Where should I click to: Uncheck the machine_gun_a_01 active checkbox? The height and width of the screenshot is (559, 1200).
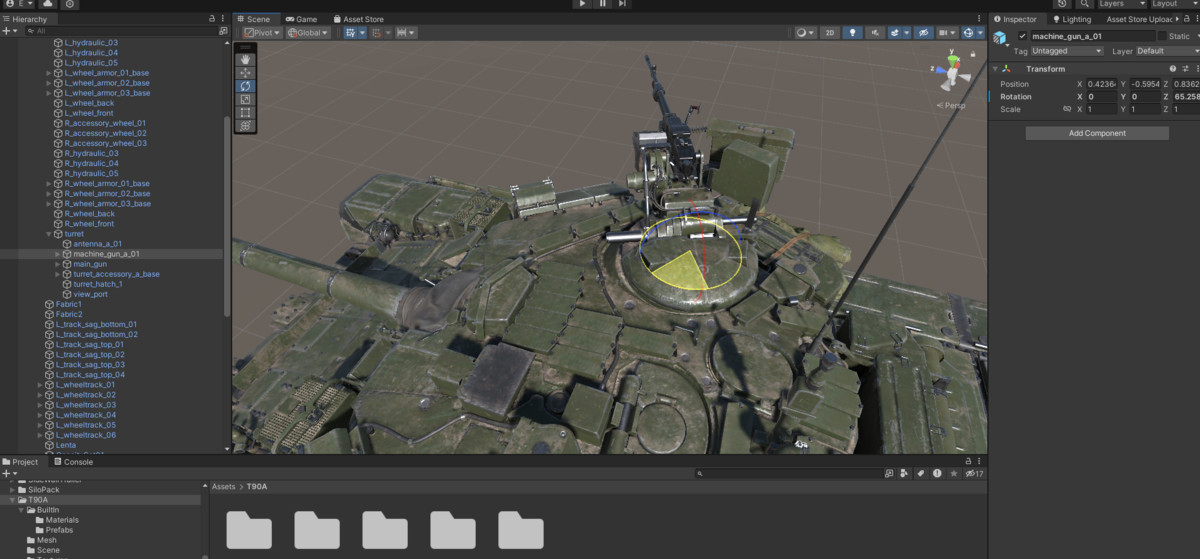click(x=1022, y=36)
